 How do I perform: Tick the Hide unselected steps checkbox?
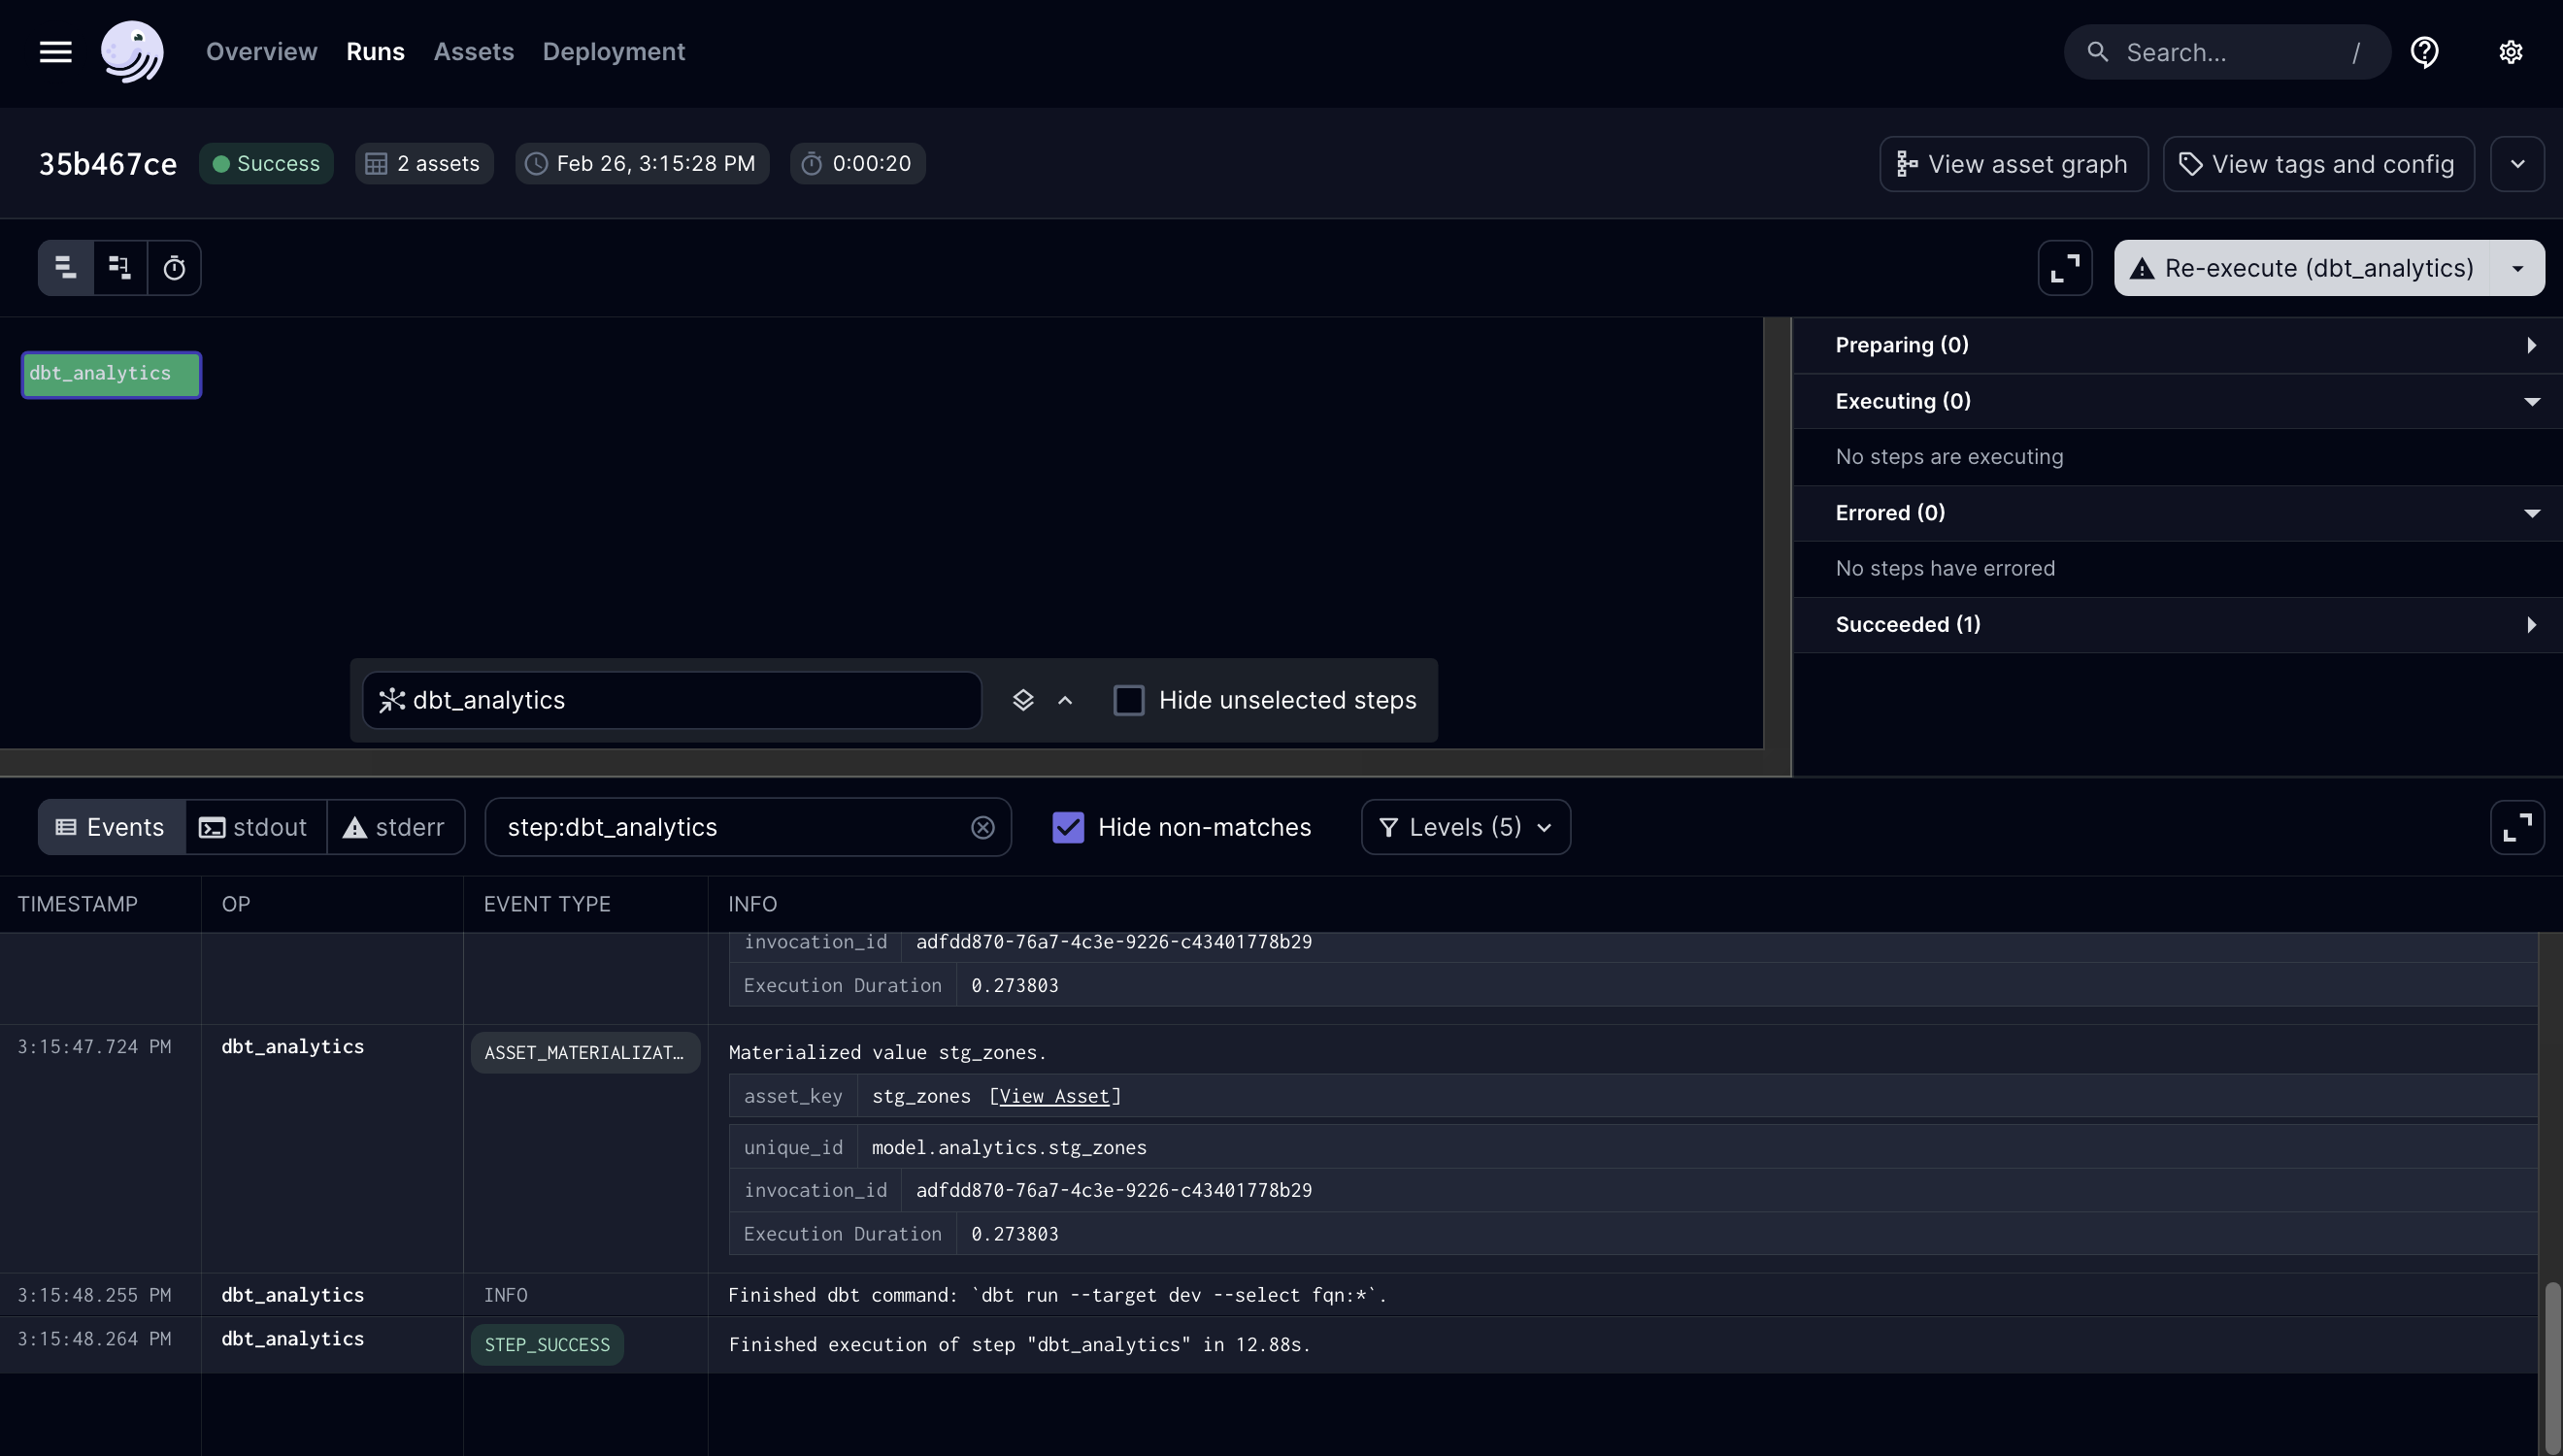coord(1128,700)
